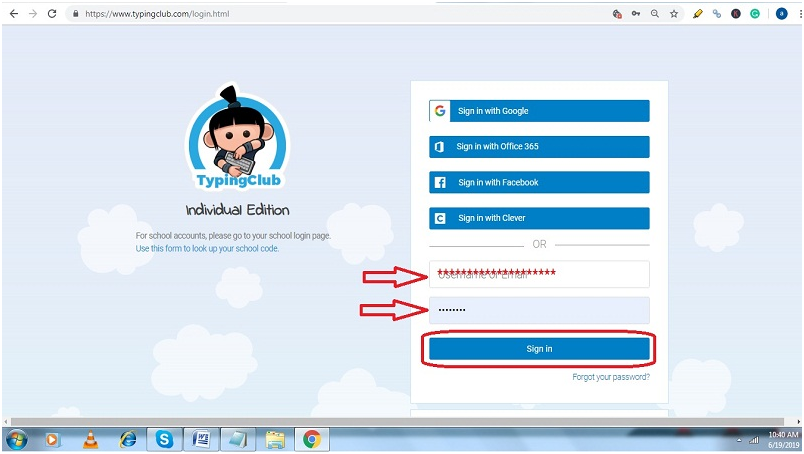Click the password field
The height and width of the screenshot is (454, 804).
pos(539,310)
